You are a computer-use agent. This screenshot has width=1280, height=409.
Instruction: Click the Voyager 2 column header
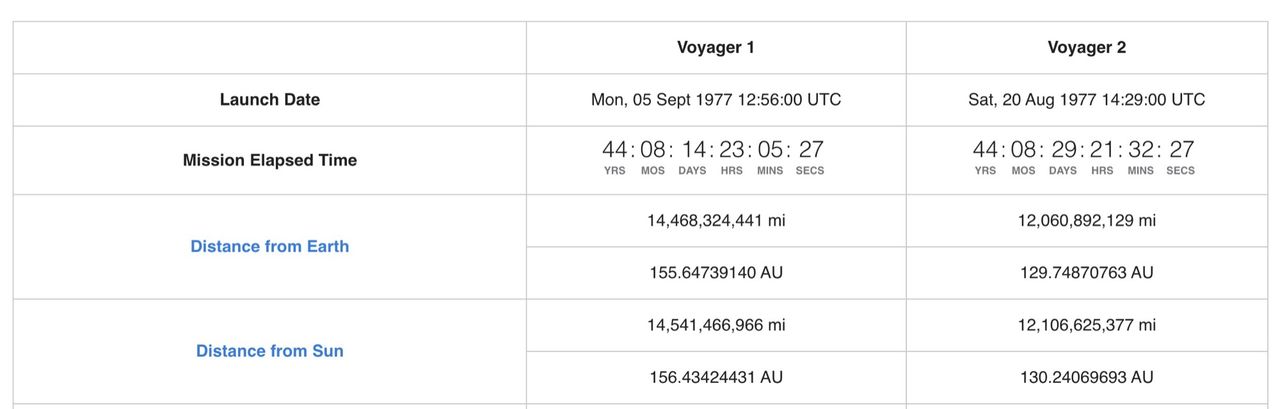coord(1087,47)
